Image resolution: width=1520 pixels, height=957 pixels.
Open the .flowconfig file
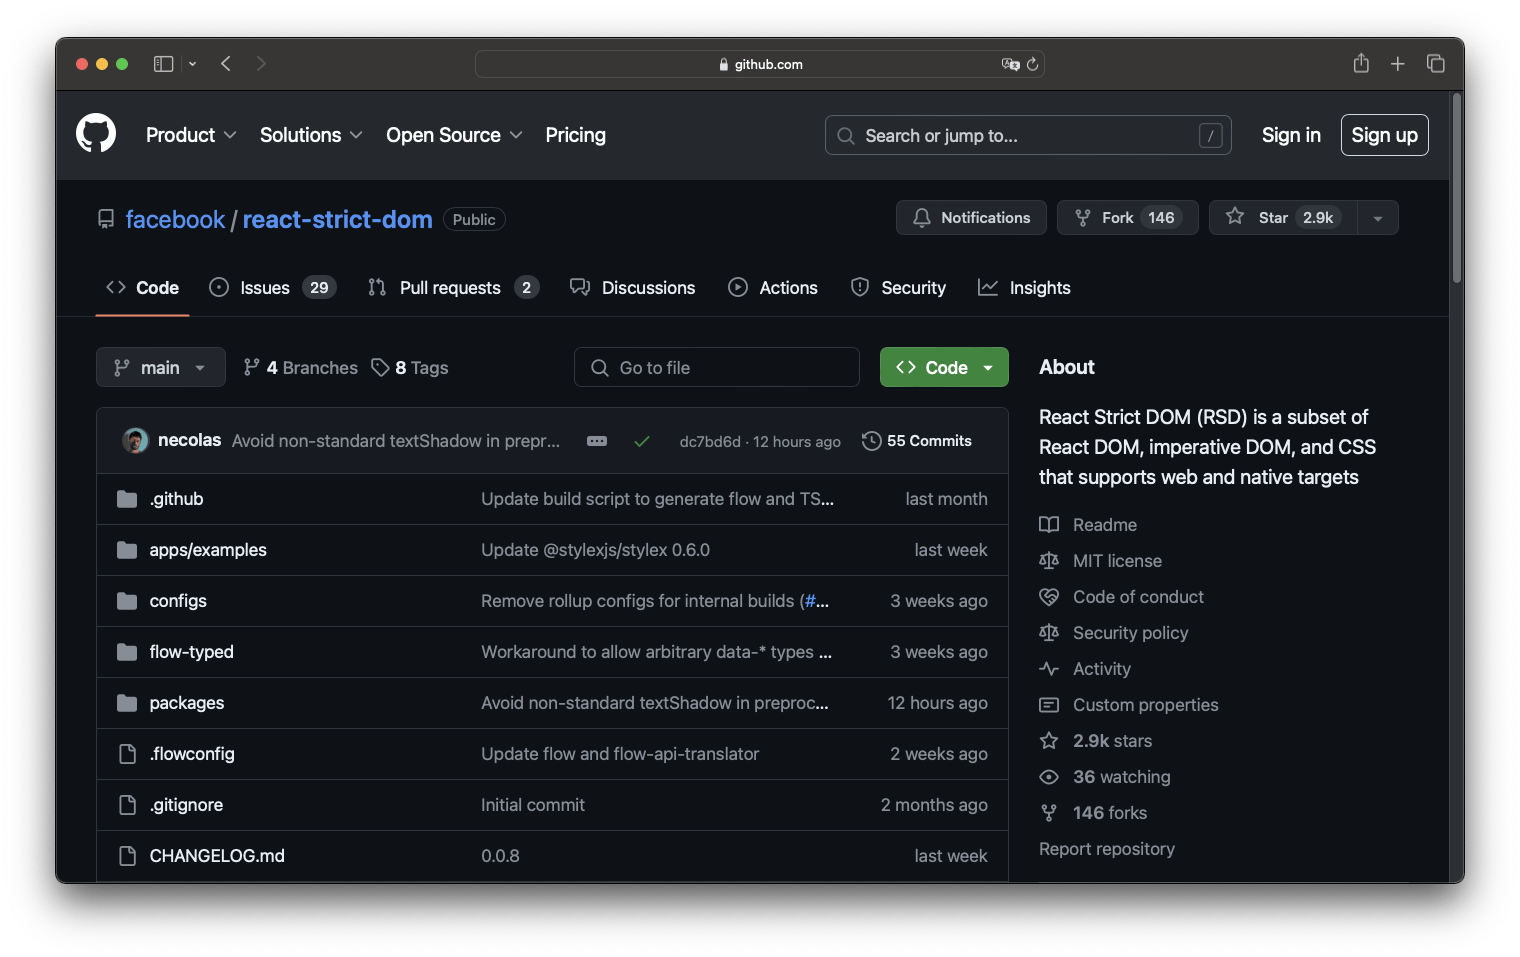pyautogui.click(x=192, y=754)
